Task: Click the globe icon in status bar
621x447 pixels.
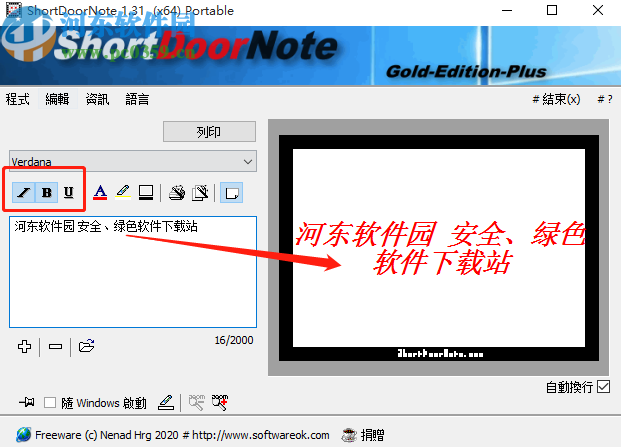Action: [24, 435]
